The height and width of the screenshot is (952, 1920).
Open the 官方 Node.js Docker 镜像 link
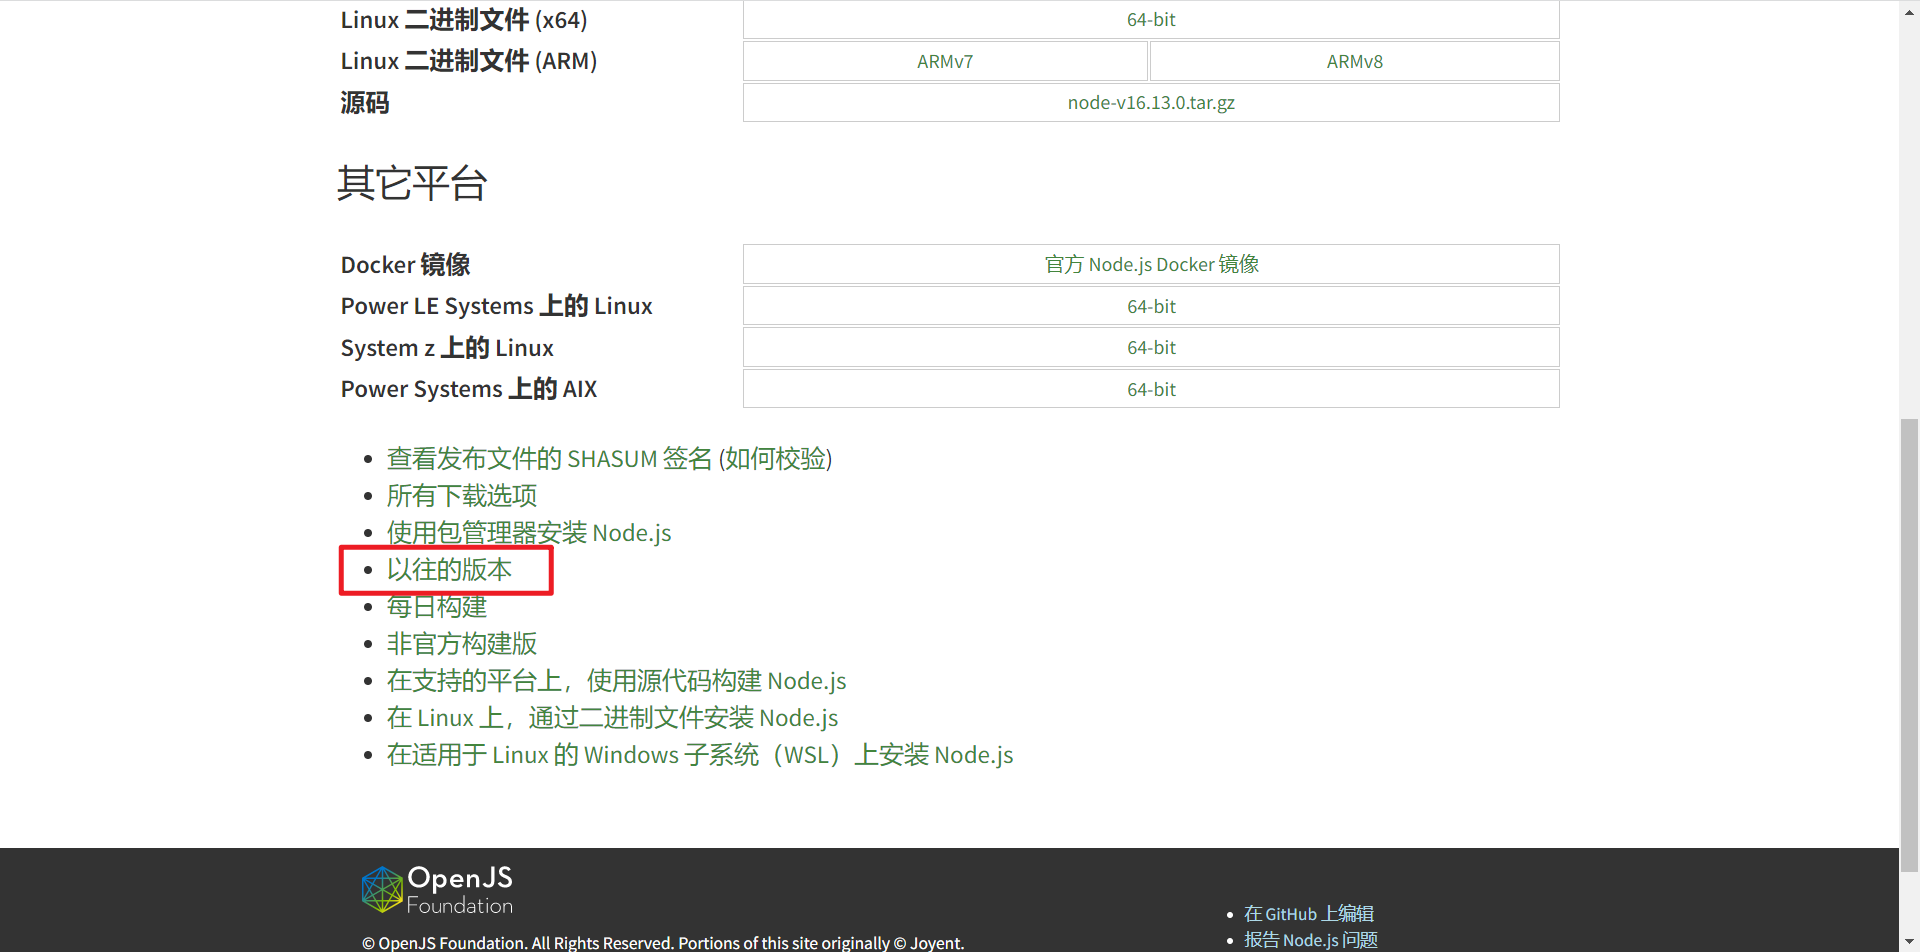(x=1151, y=265)
